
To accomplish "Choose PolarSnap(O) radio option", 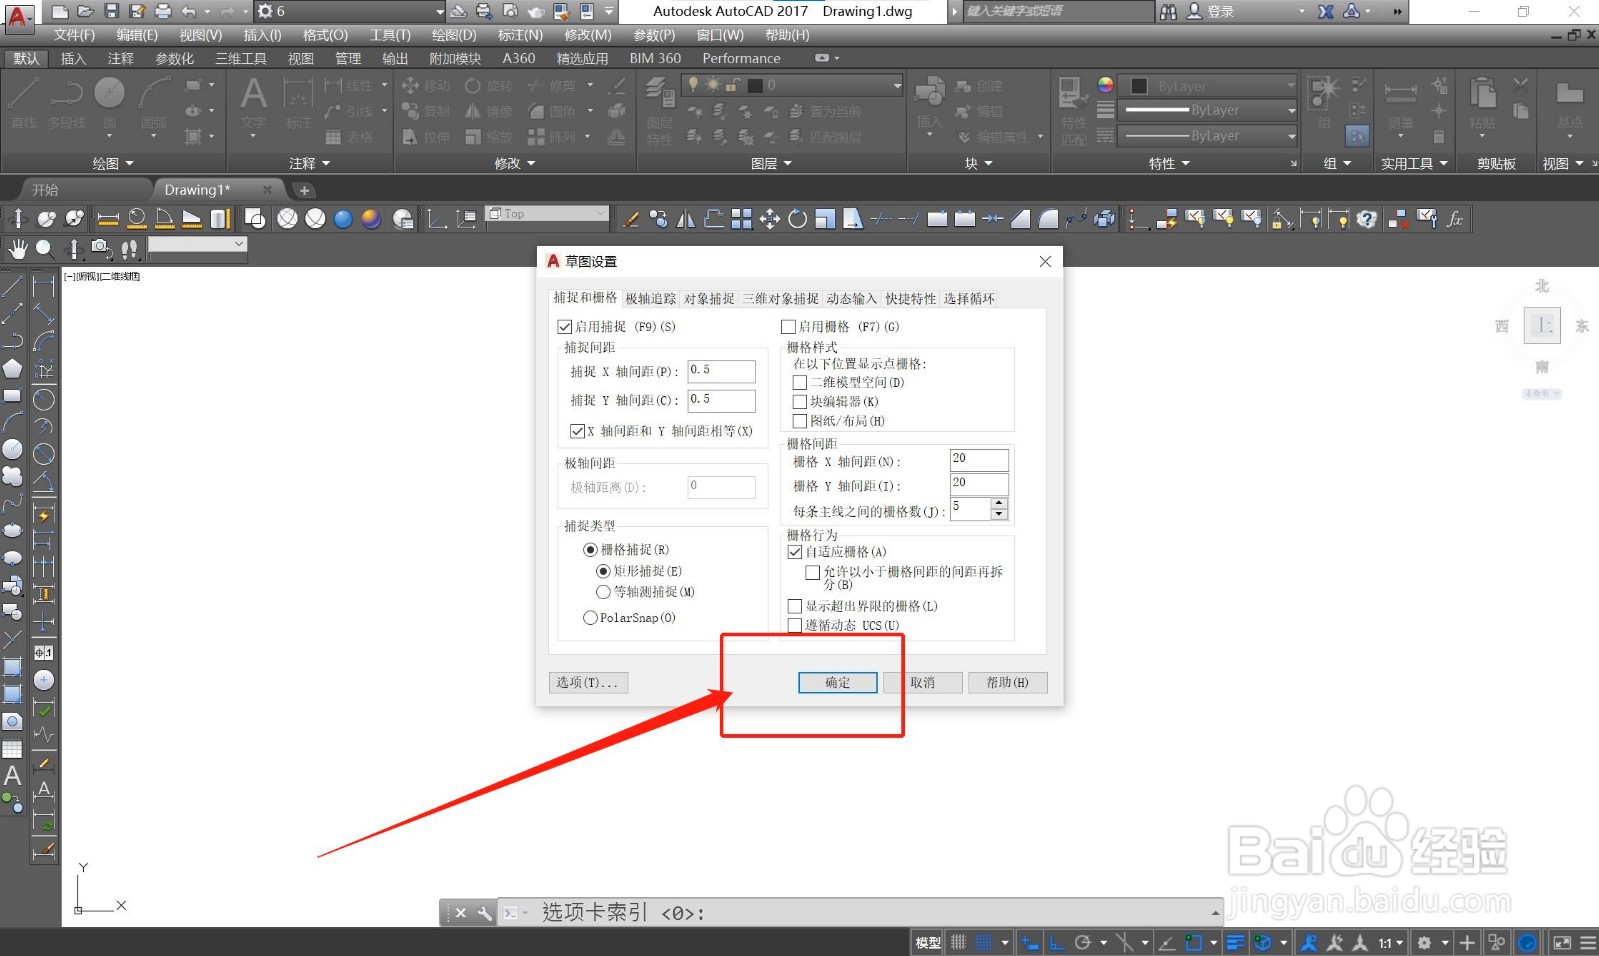I will tap(590, 618).
